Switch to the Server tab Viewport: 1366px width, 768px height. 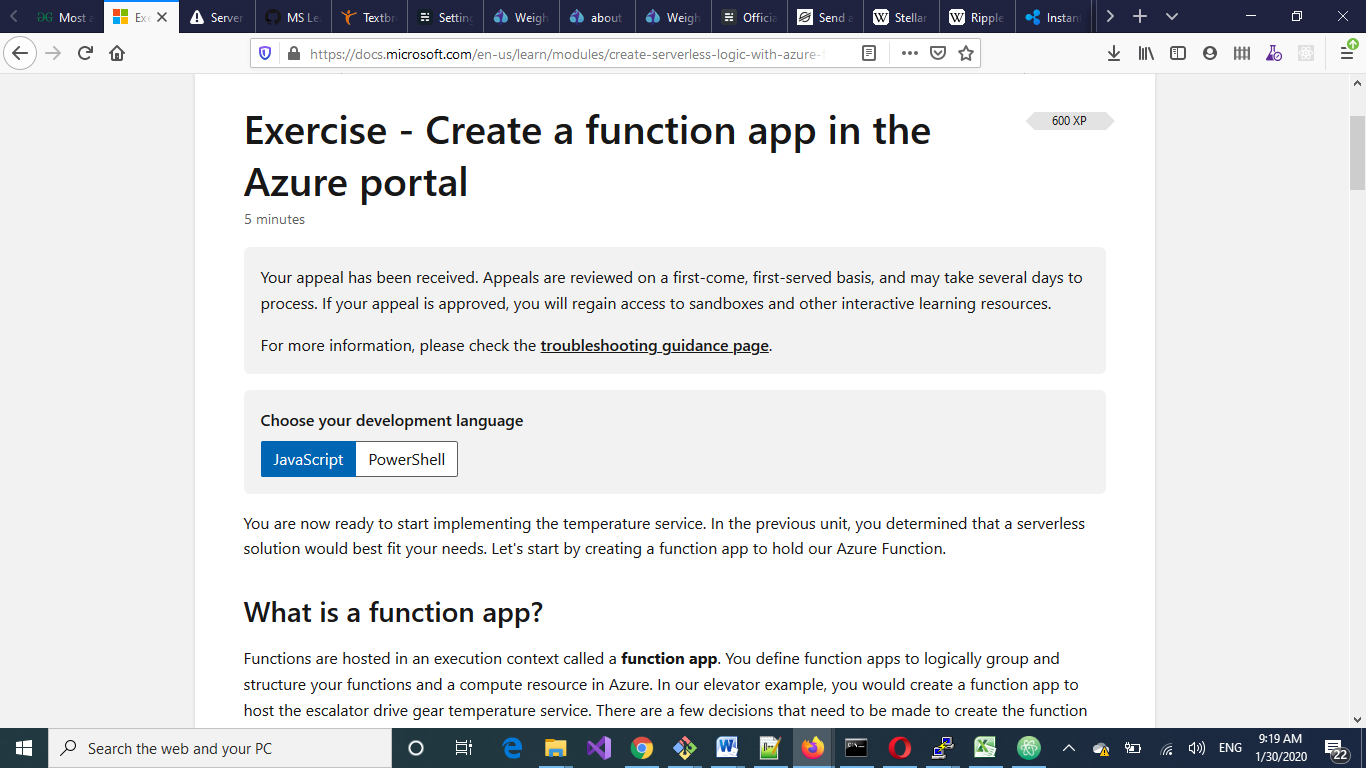click(218, 17)
